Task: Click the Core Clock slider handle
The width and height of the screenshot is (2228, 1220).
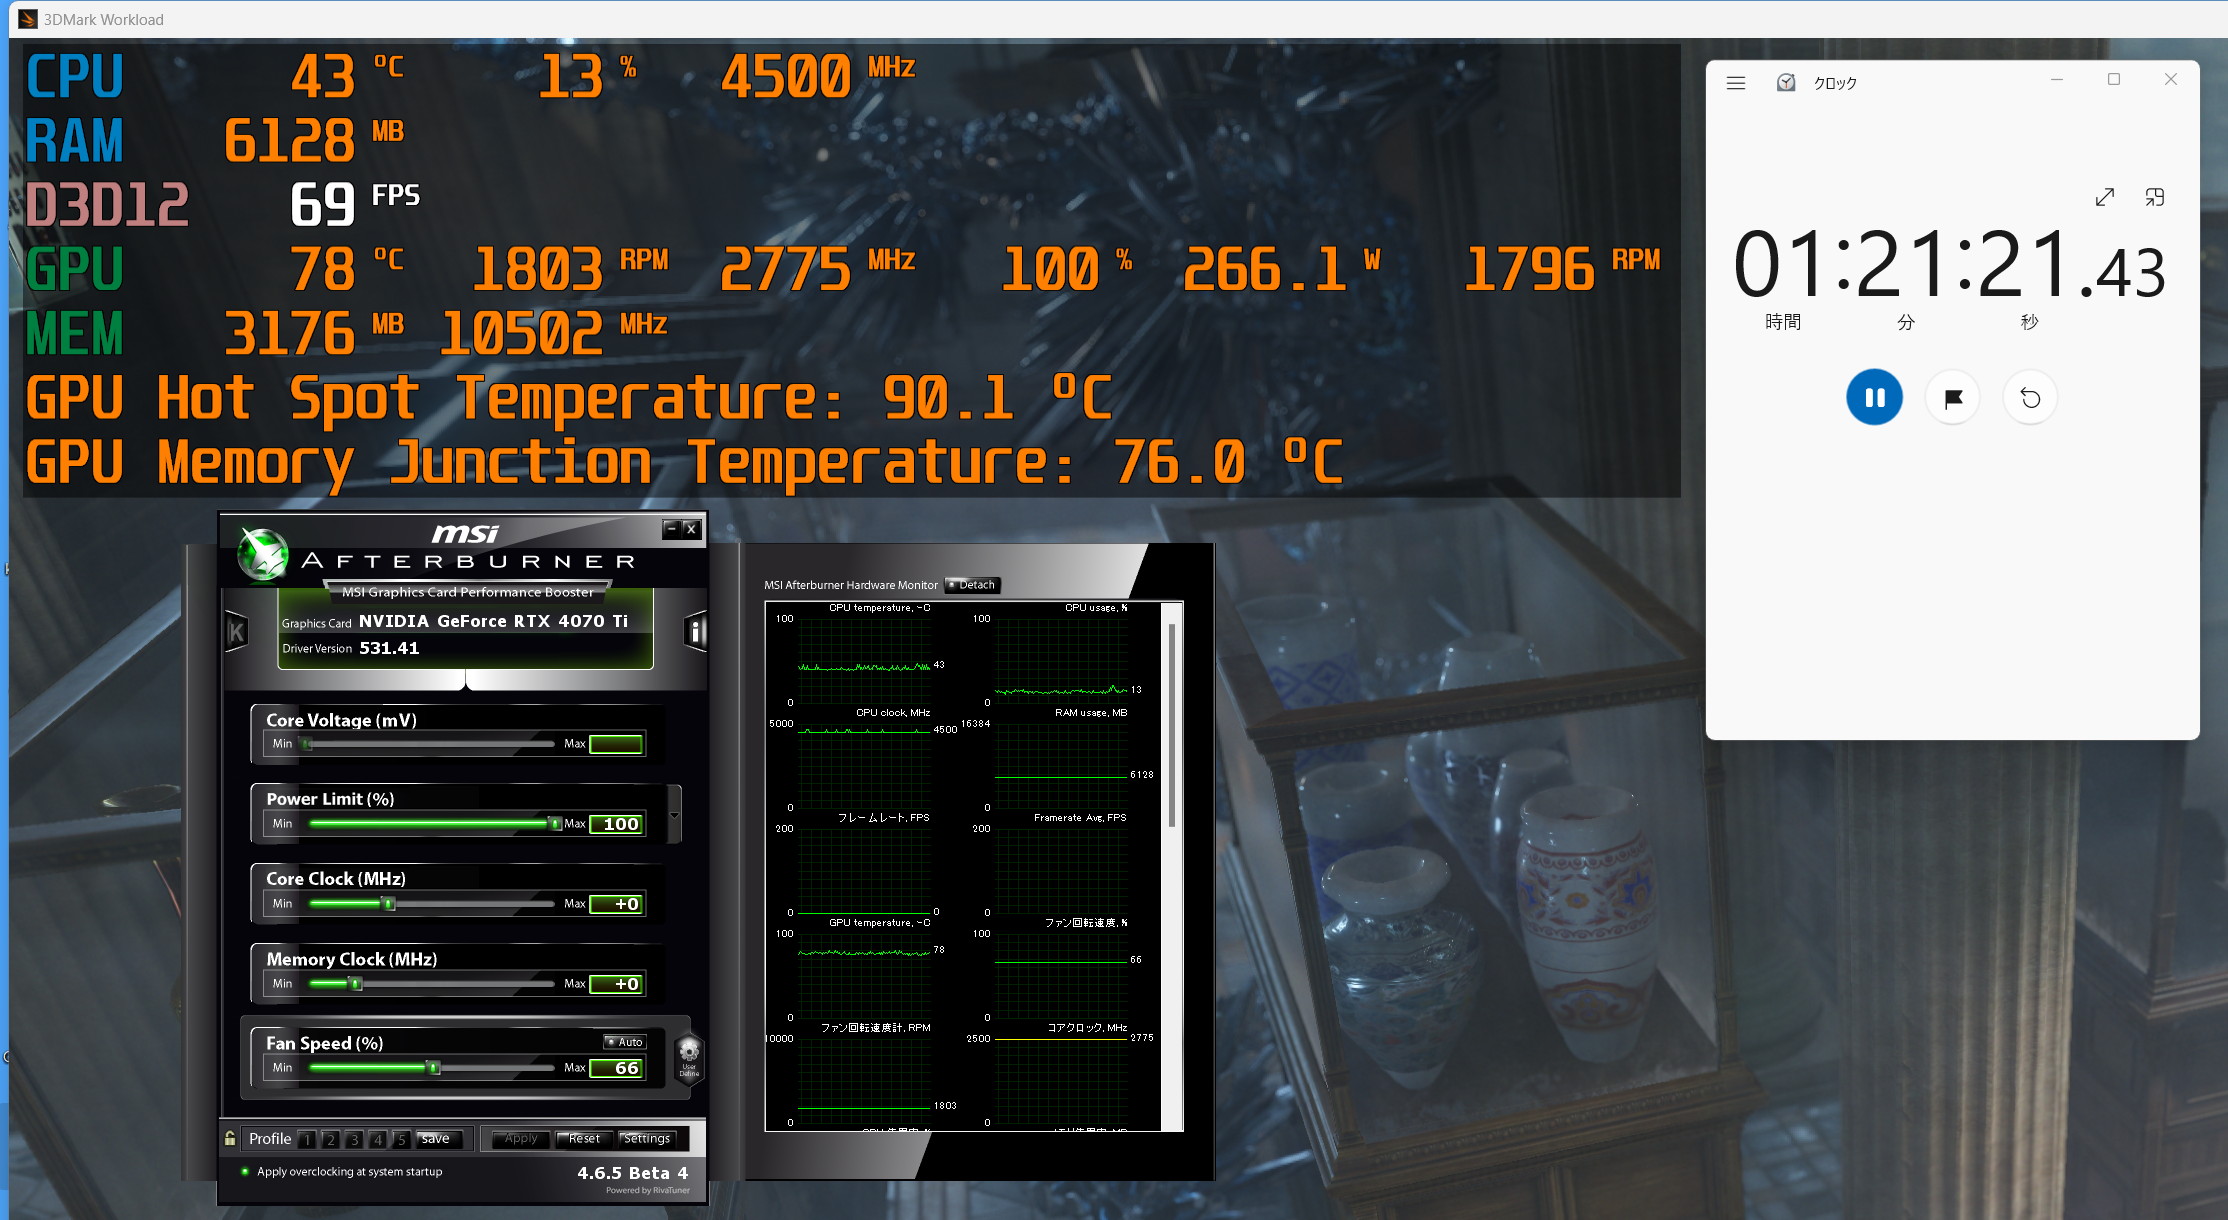Action: pyautogui.click(x=389, y=904)
